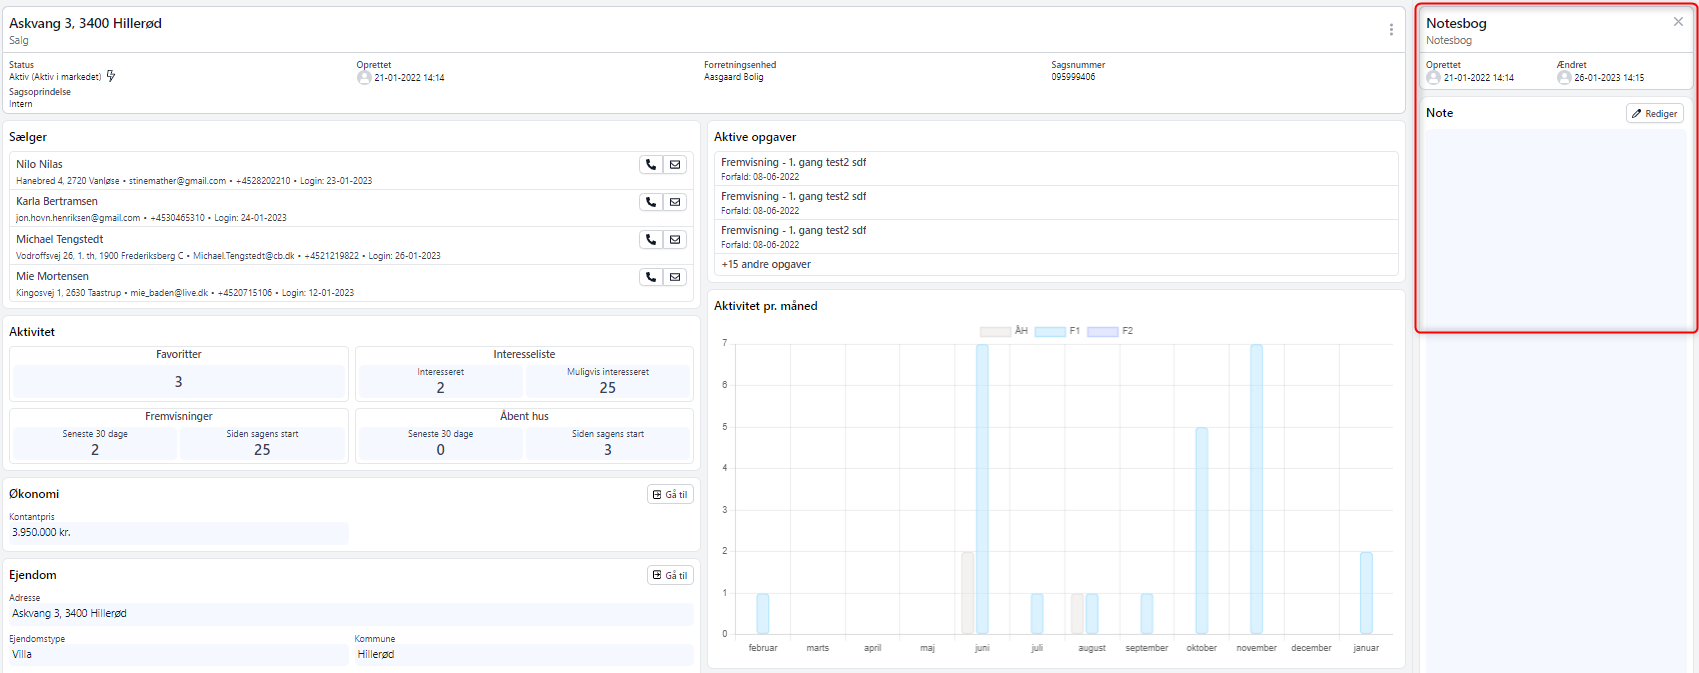The height and width of the screenshot is (673, 1699).
Task: Call Michael Tengstedt with phone icon
Action: click(x=651, y=240)
